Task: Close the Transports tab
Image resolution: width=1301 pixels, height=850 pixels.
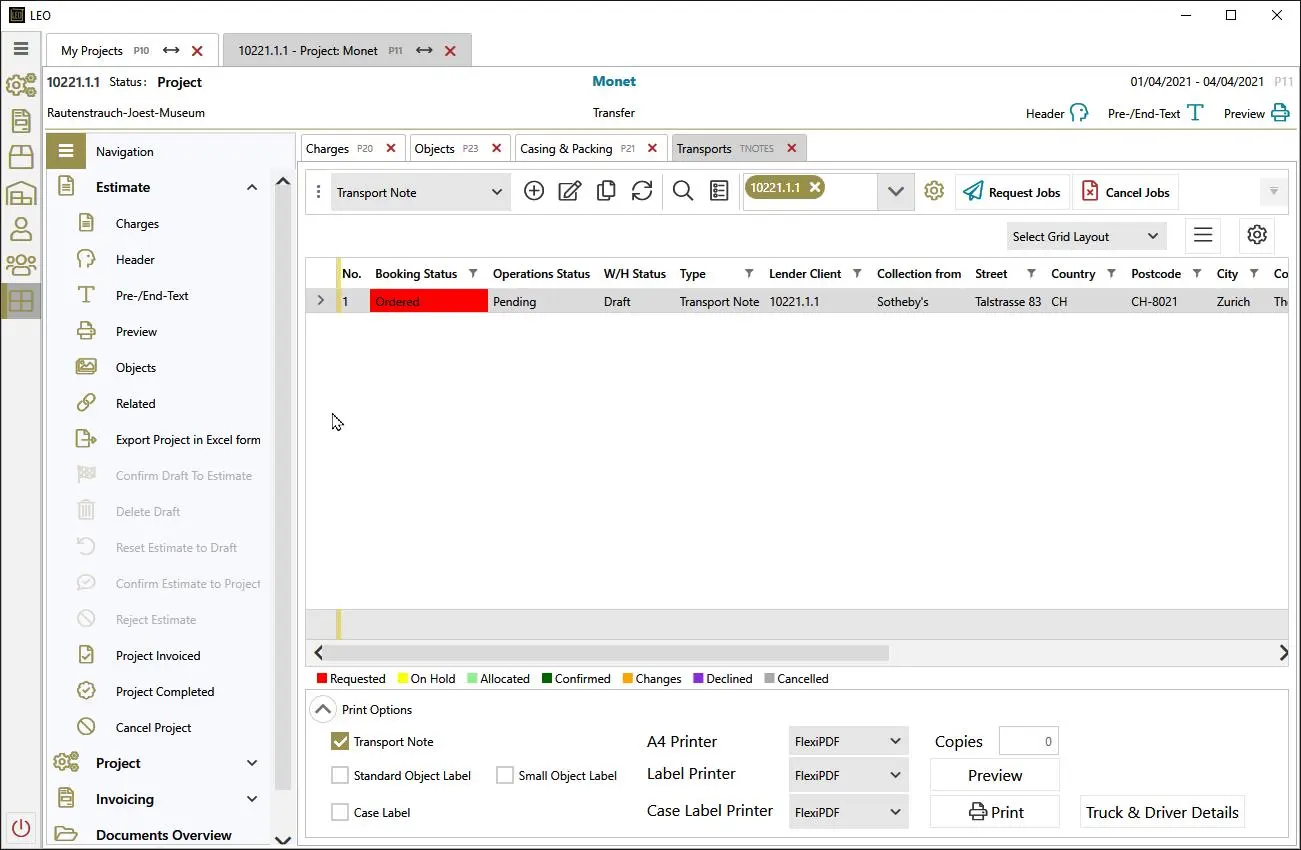Action: tap(792, 148)
